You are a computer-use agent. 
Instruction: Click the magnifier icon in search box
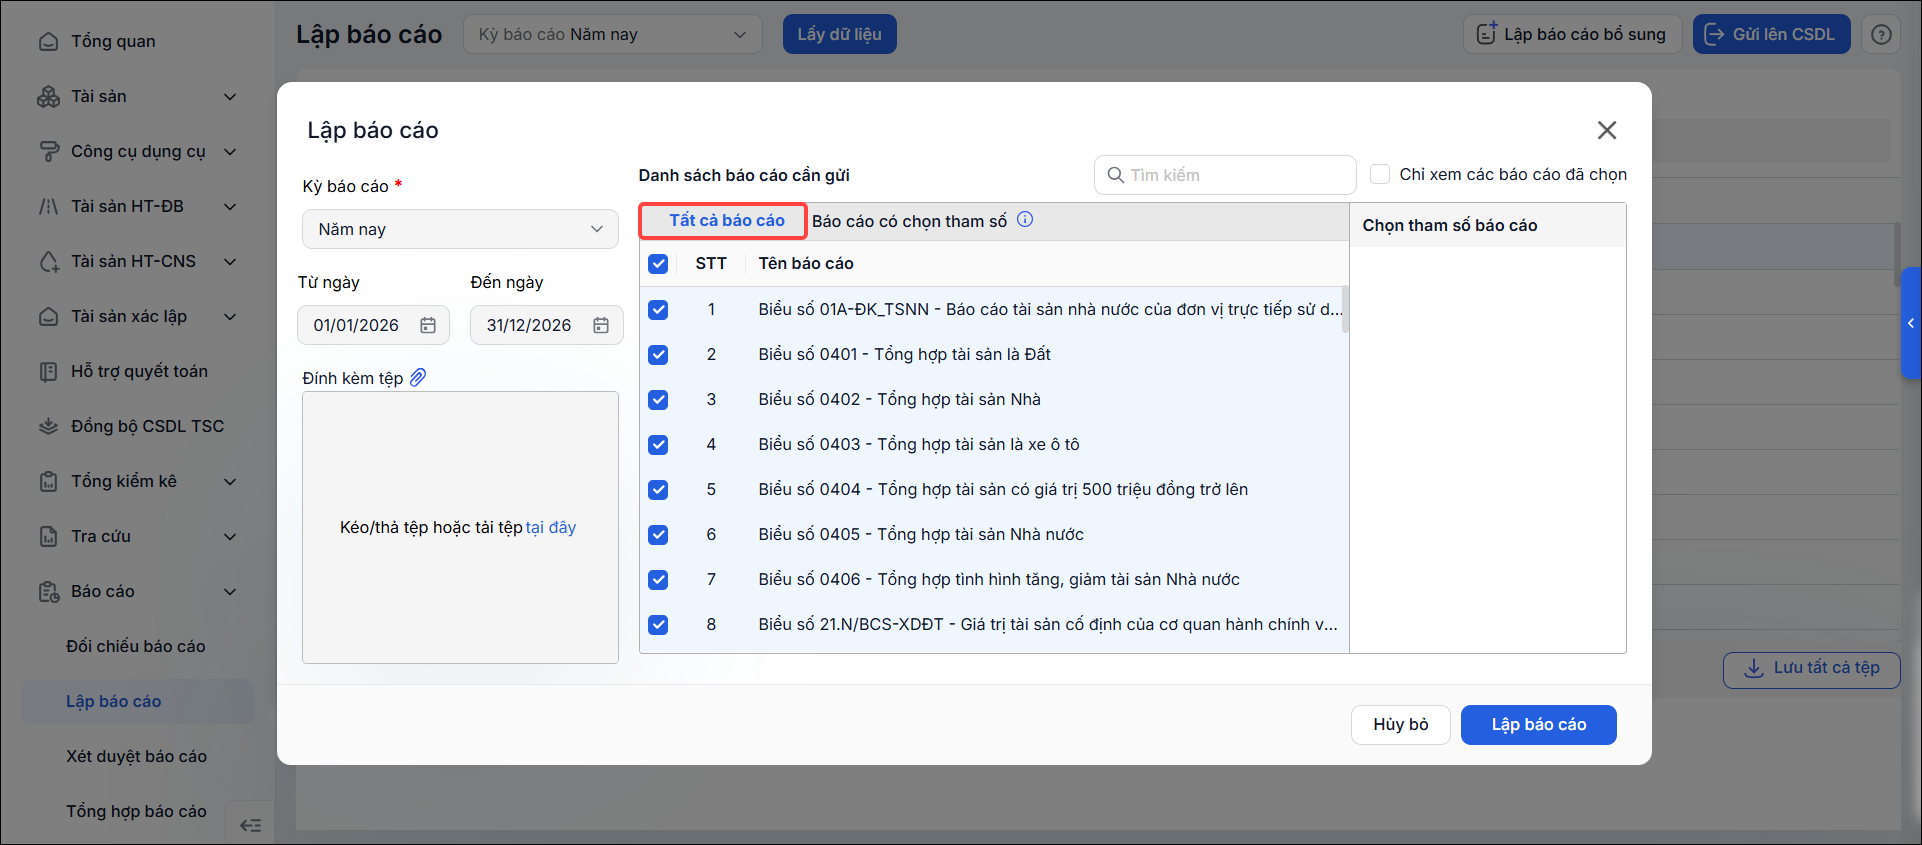click(x=1115, y=175)
